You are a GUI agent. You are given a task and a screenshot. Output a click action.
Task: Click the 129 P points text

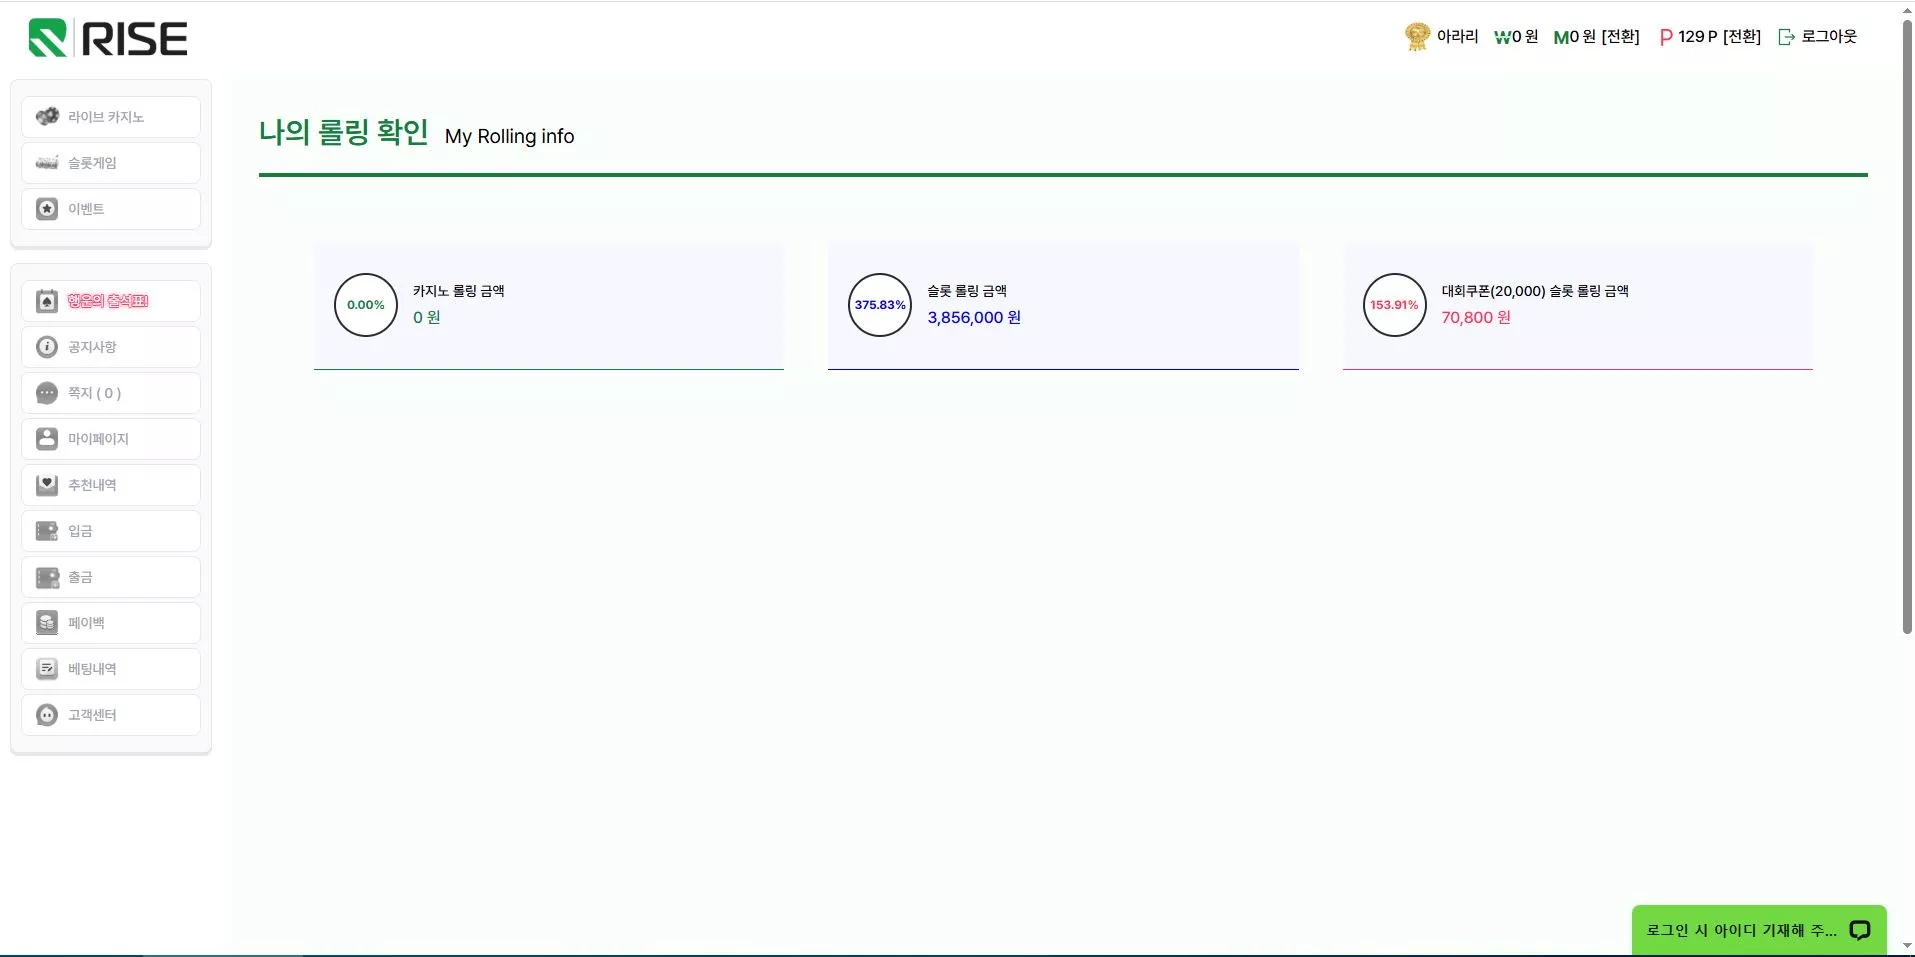tap(1697, 36)
